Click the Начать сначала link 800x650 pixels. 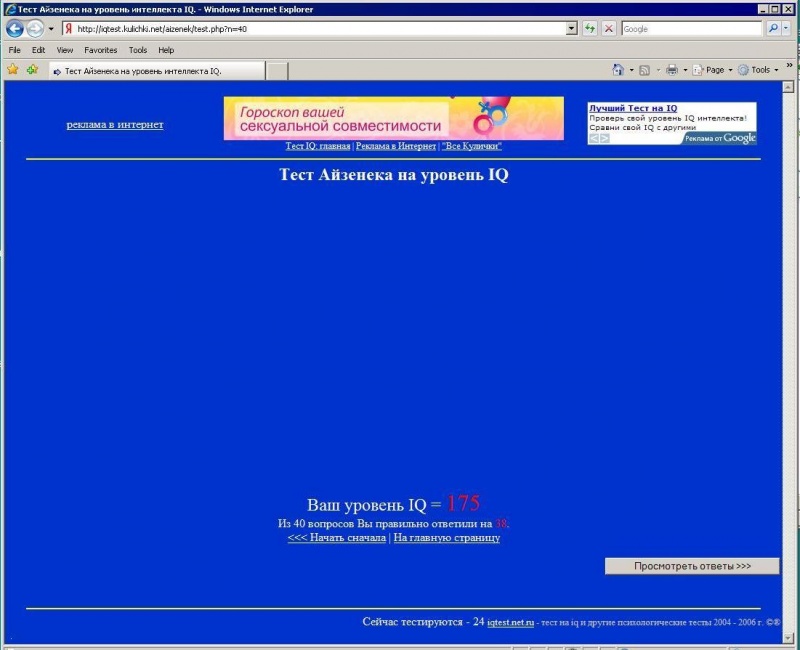pyautogui.click(x=337, y=538)
